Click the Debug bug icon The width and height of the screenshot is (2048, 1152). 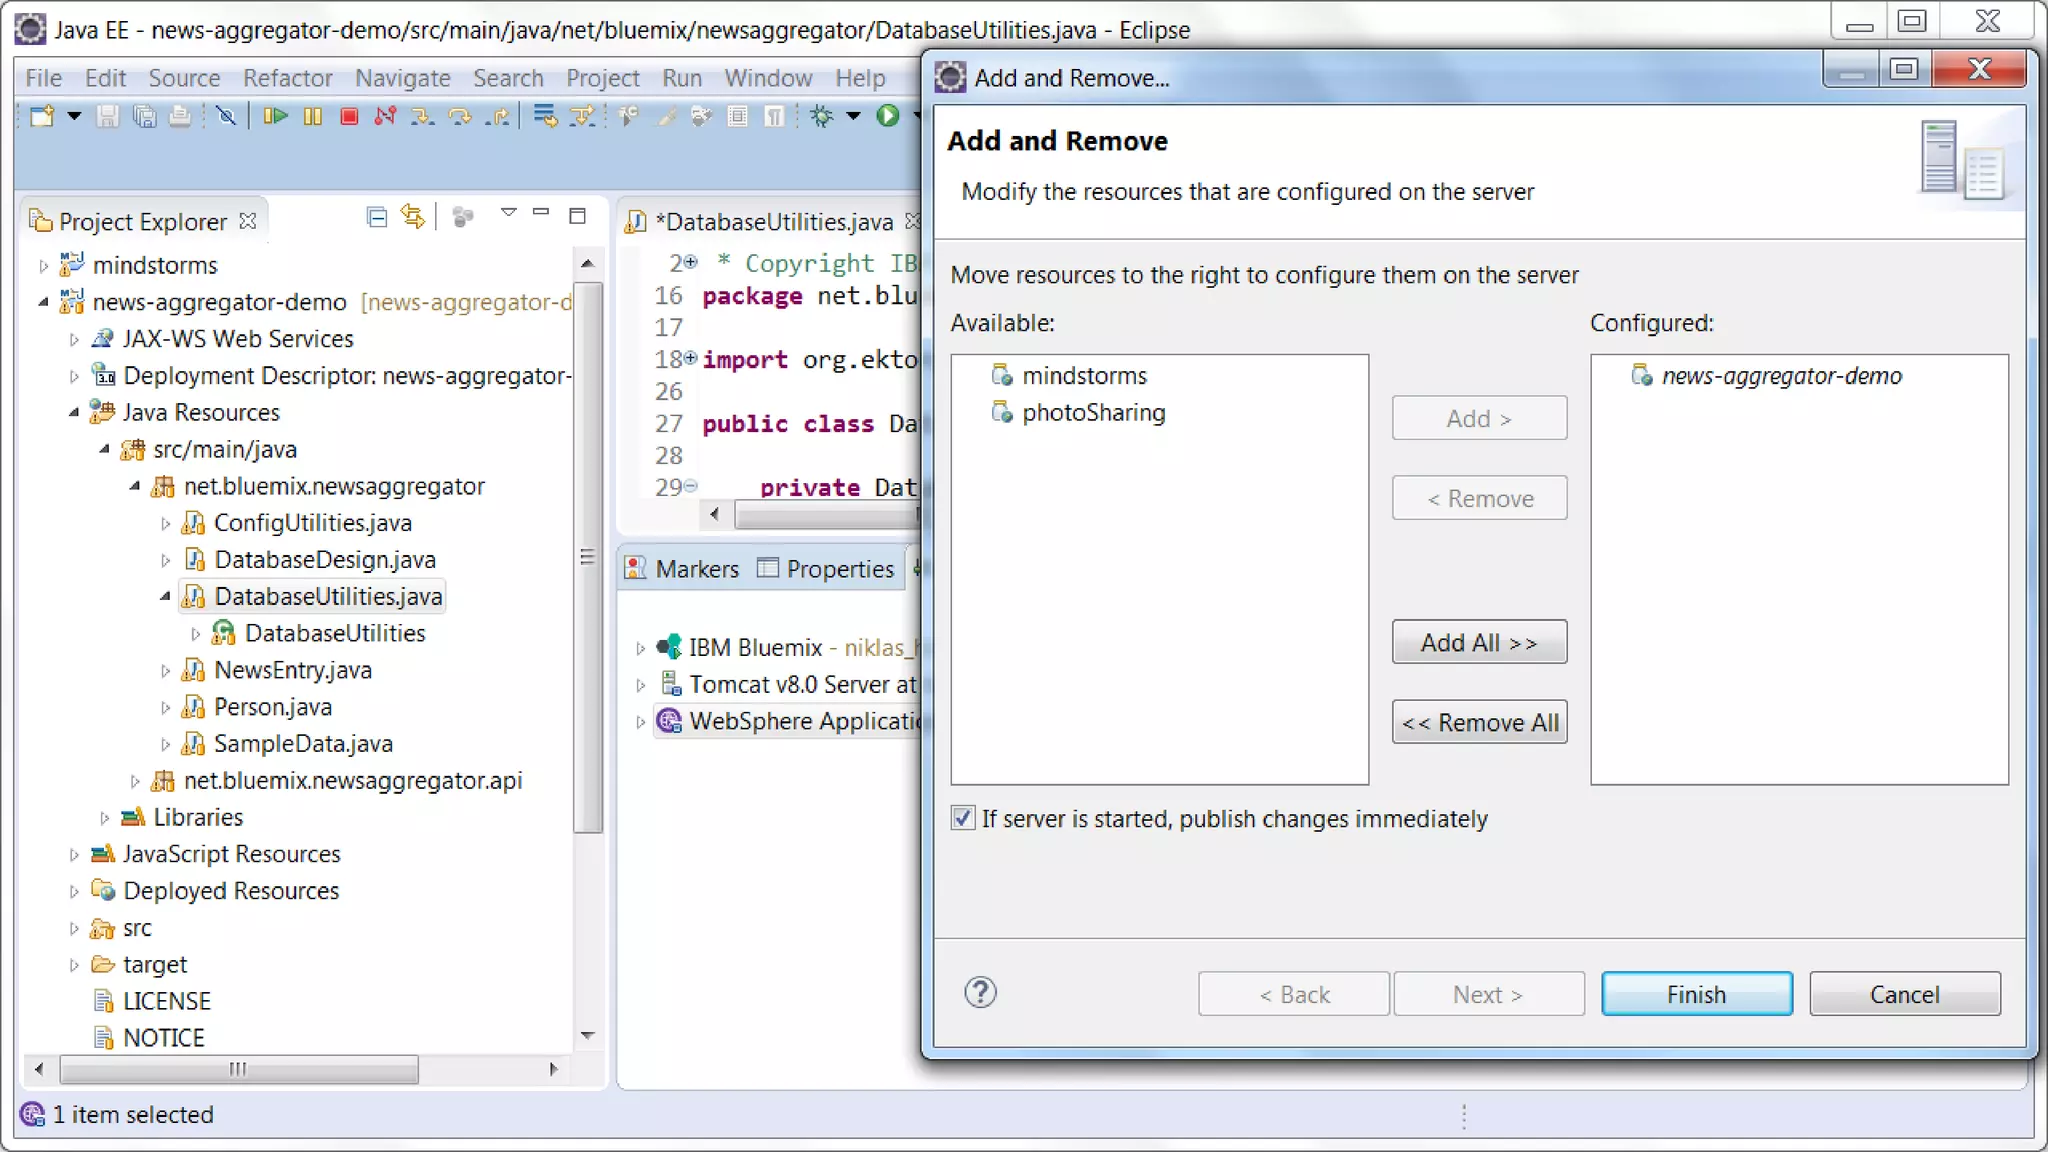821,116
